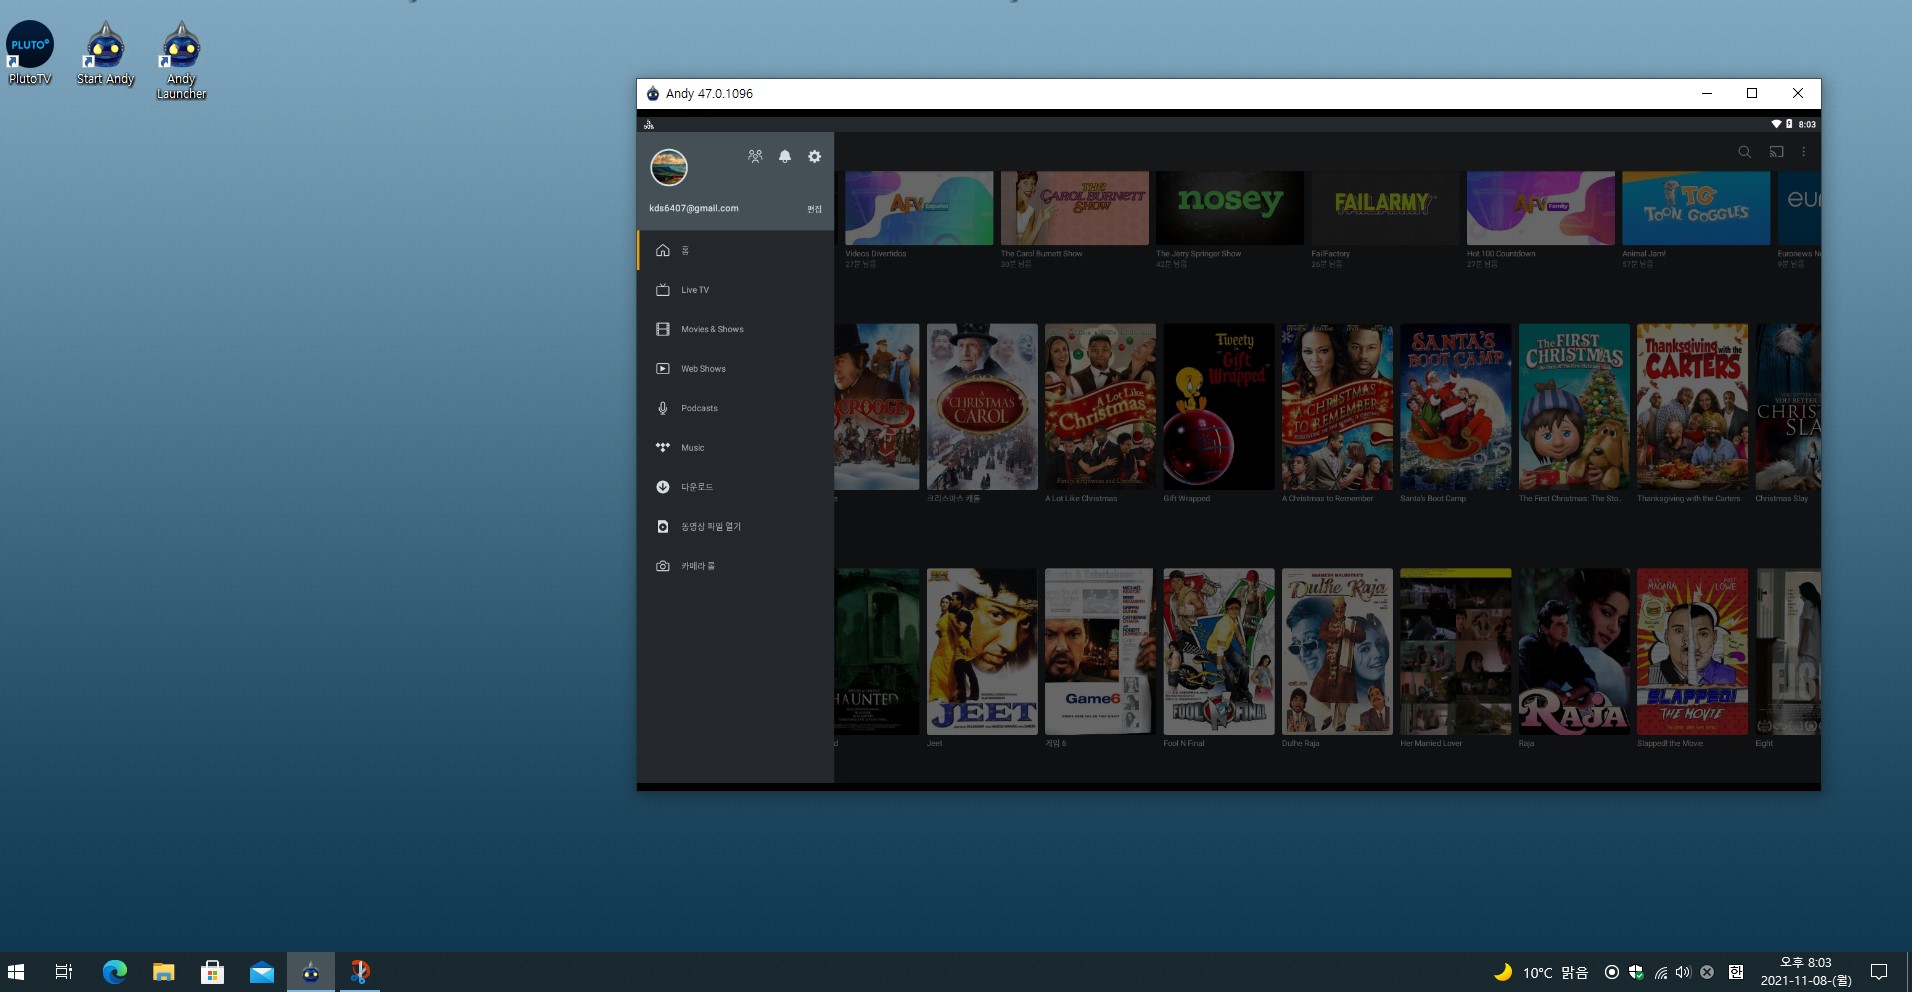
Task: Open Microsoft Store from taskbar
Action: click(213, 972)
